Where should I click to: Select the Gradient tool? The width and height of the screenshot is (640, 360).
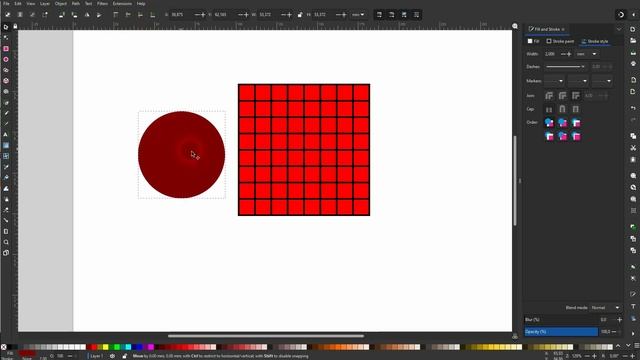tap(6, 145)
